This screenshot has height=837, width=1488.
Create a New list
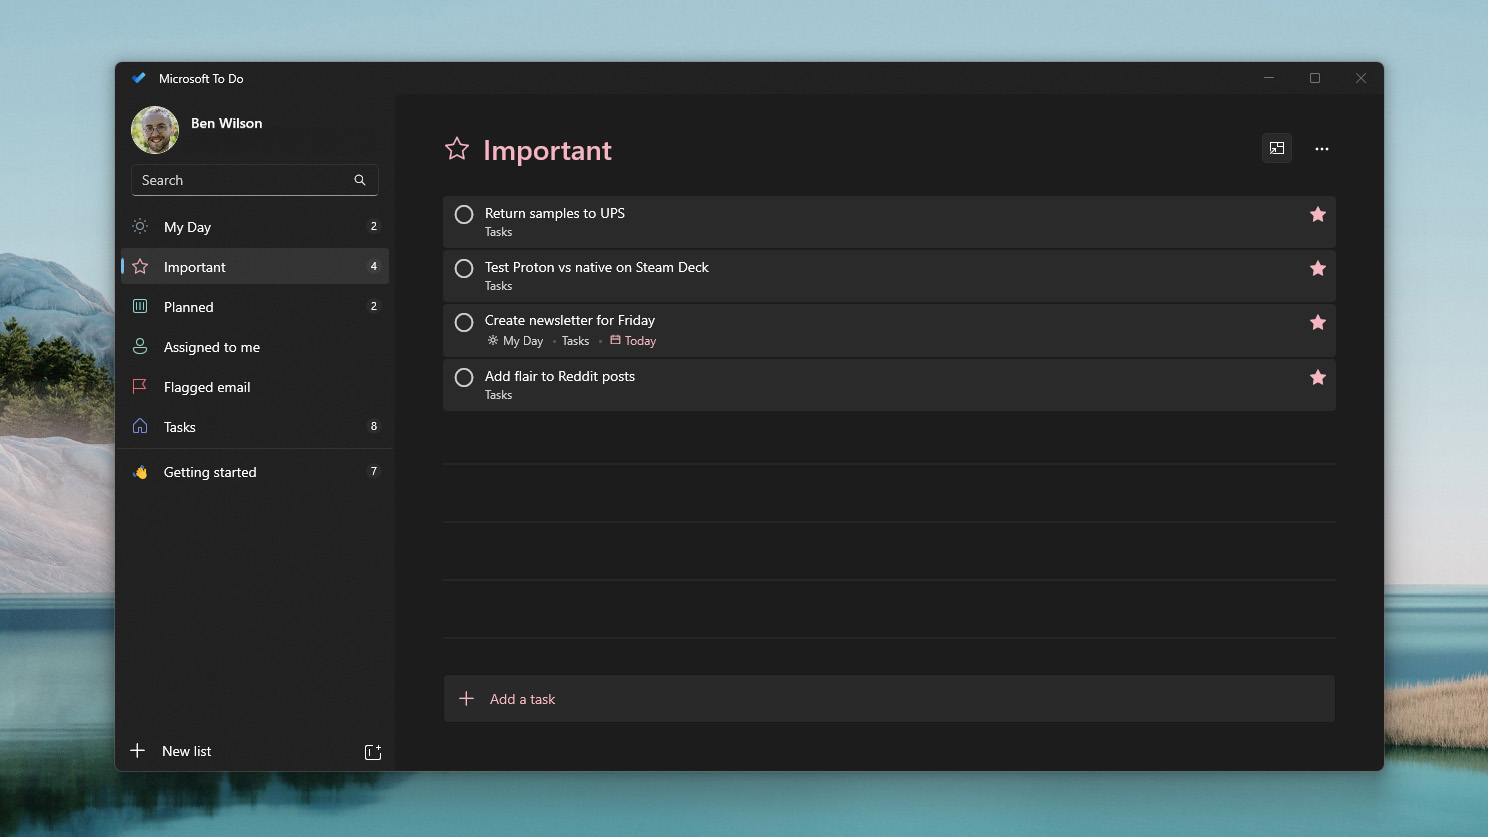point(186,751)
